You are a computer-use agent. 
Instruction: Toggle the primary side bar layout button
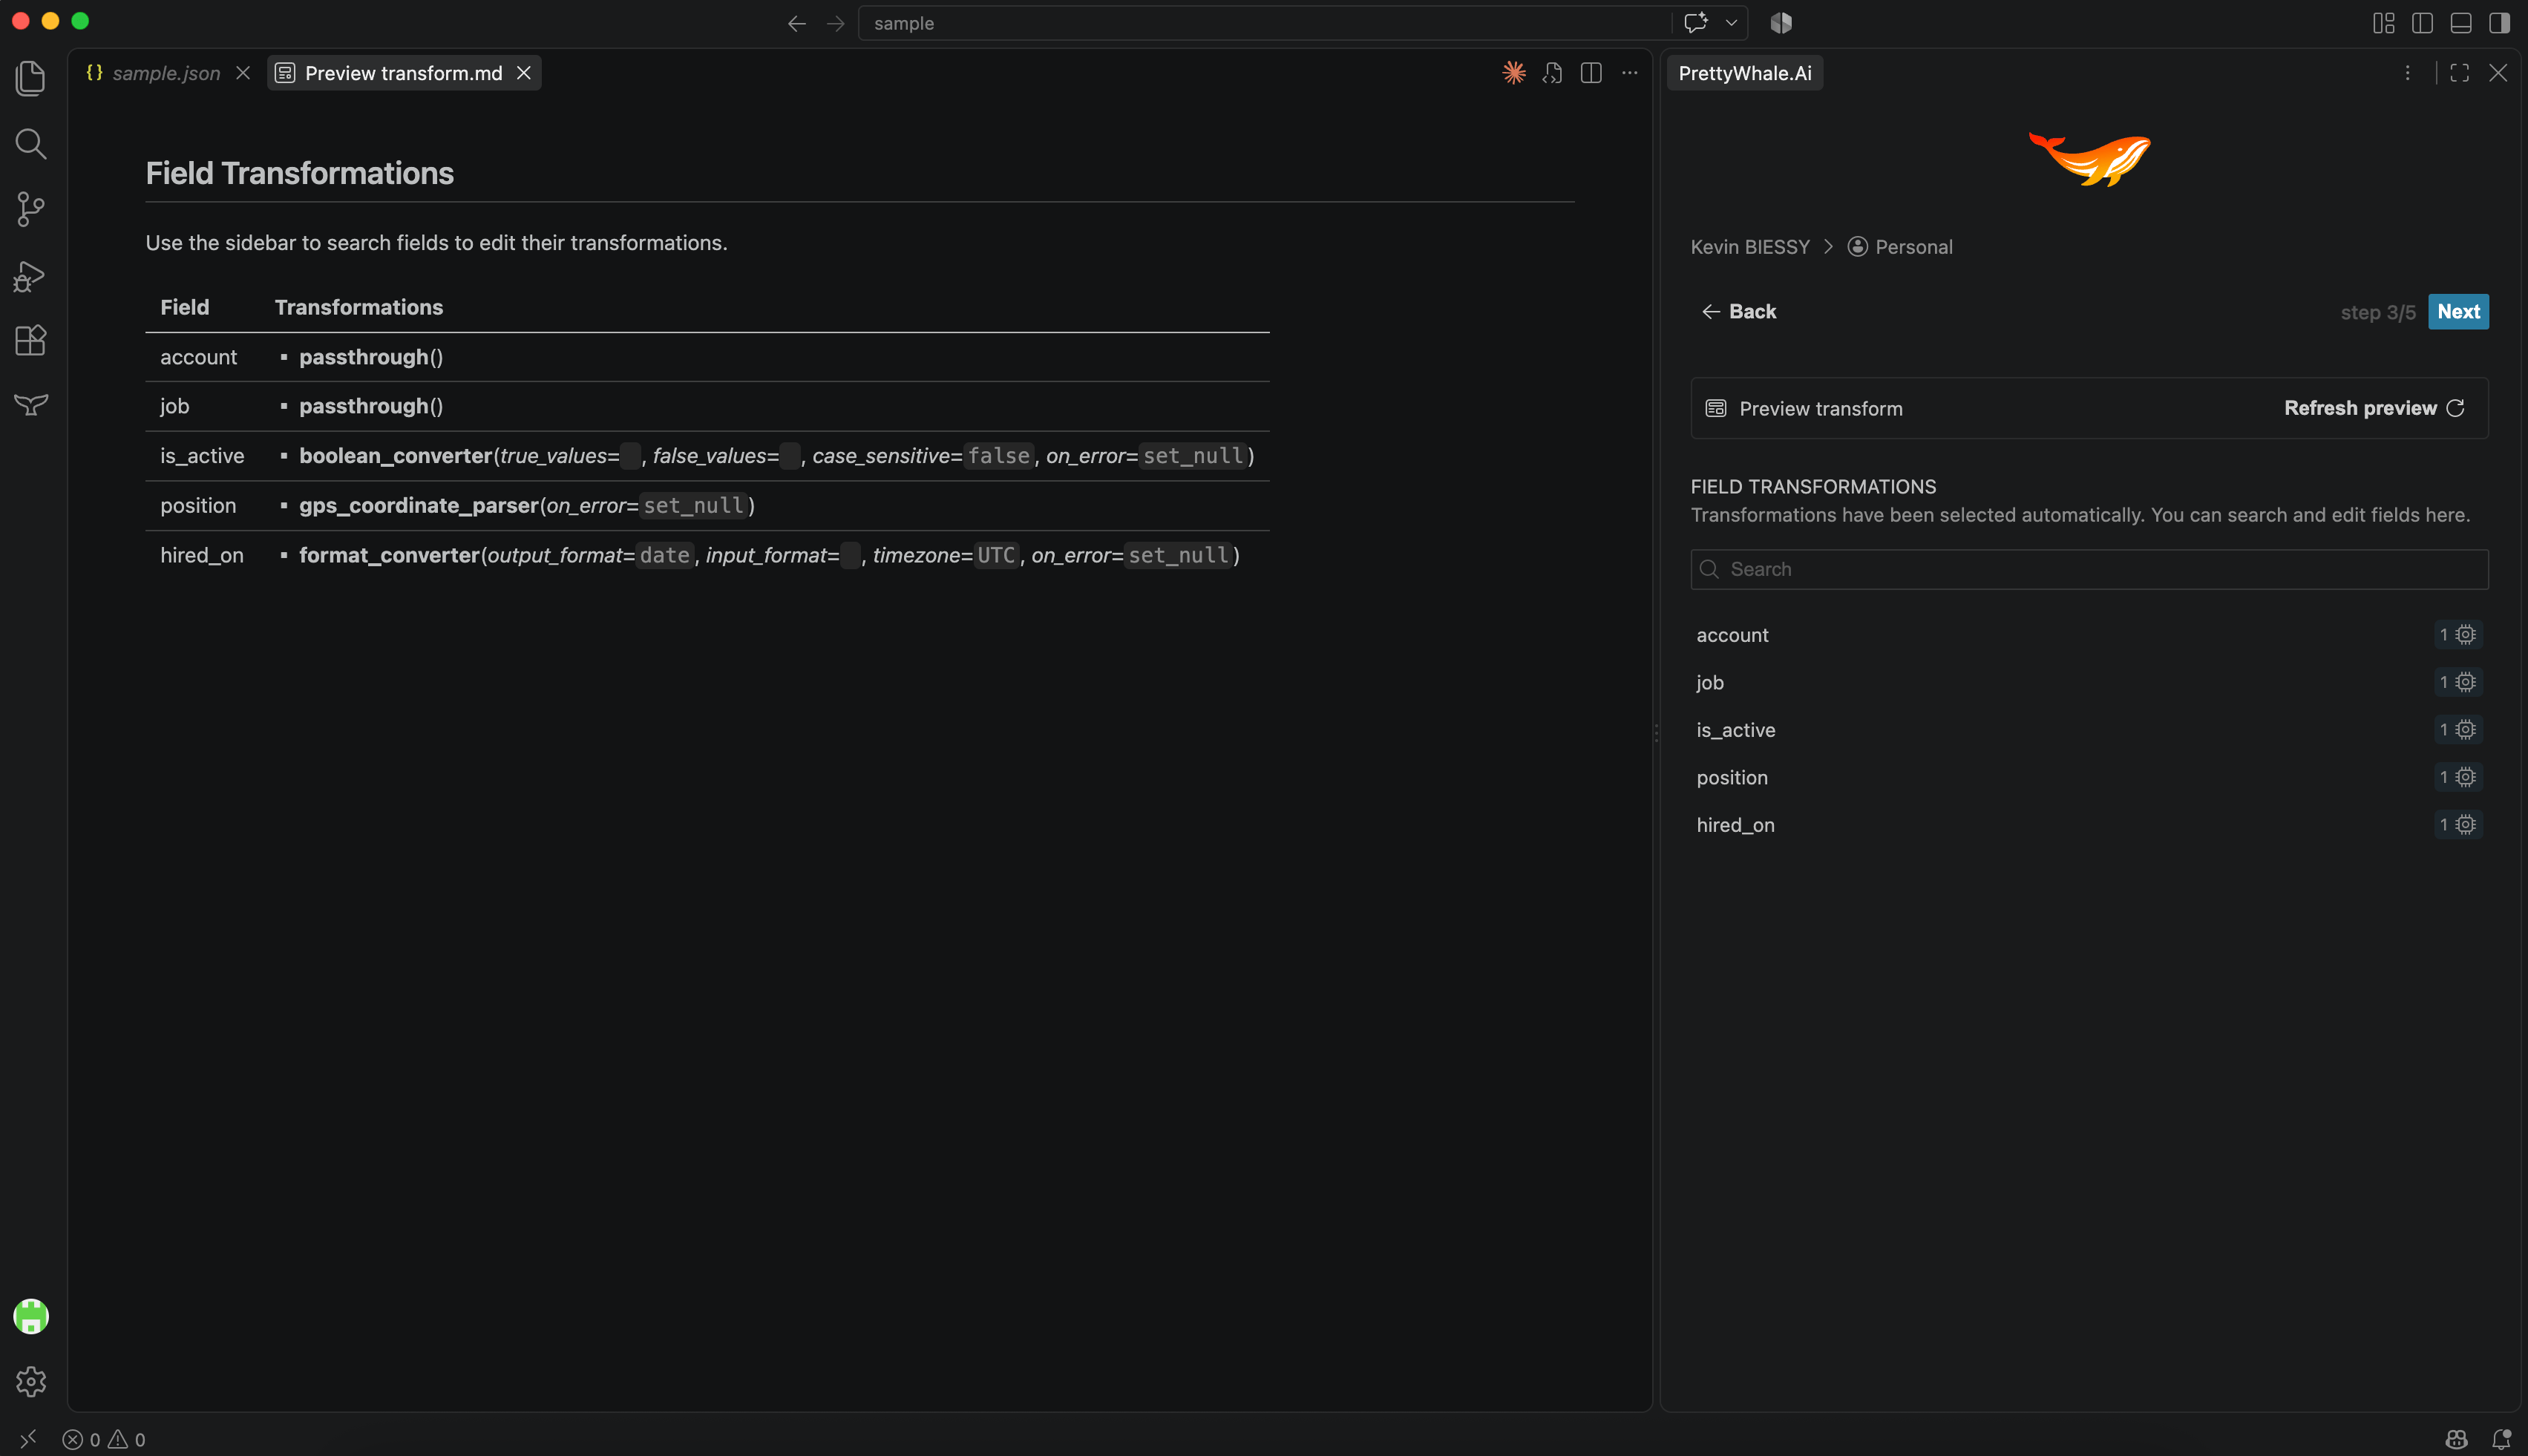click(x=2422, y=23)
